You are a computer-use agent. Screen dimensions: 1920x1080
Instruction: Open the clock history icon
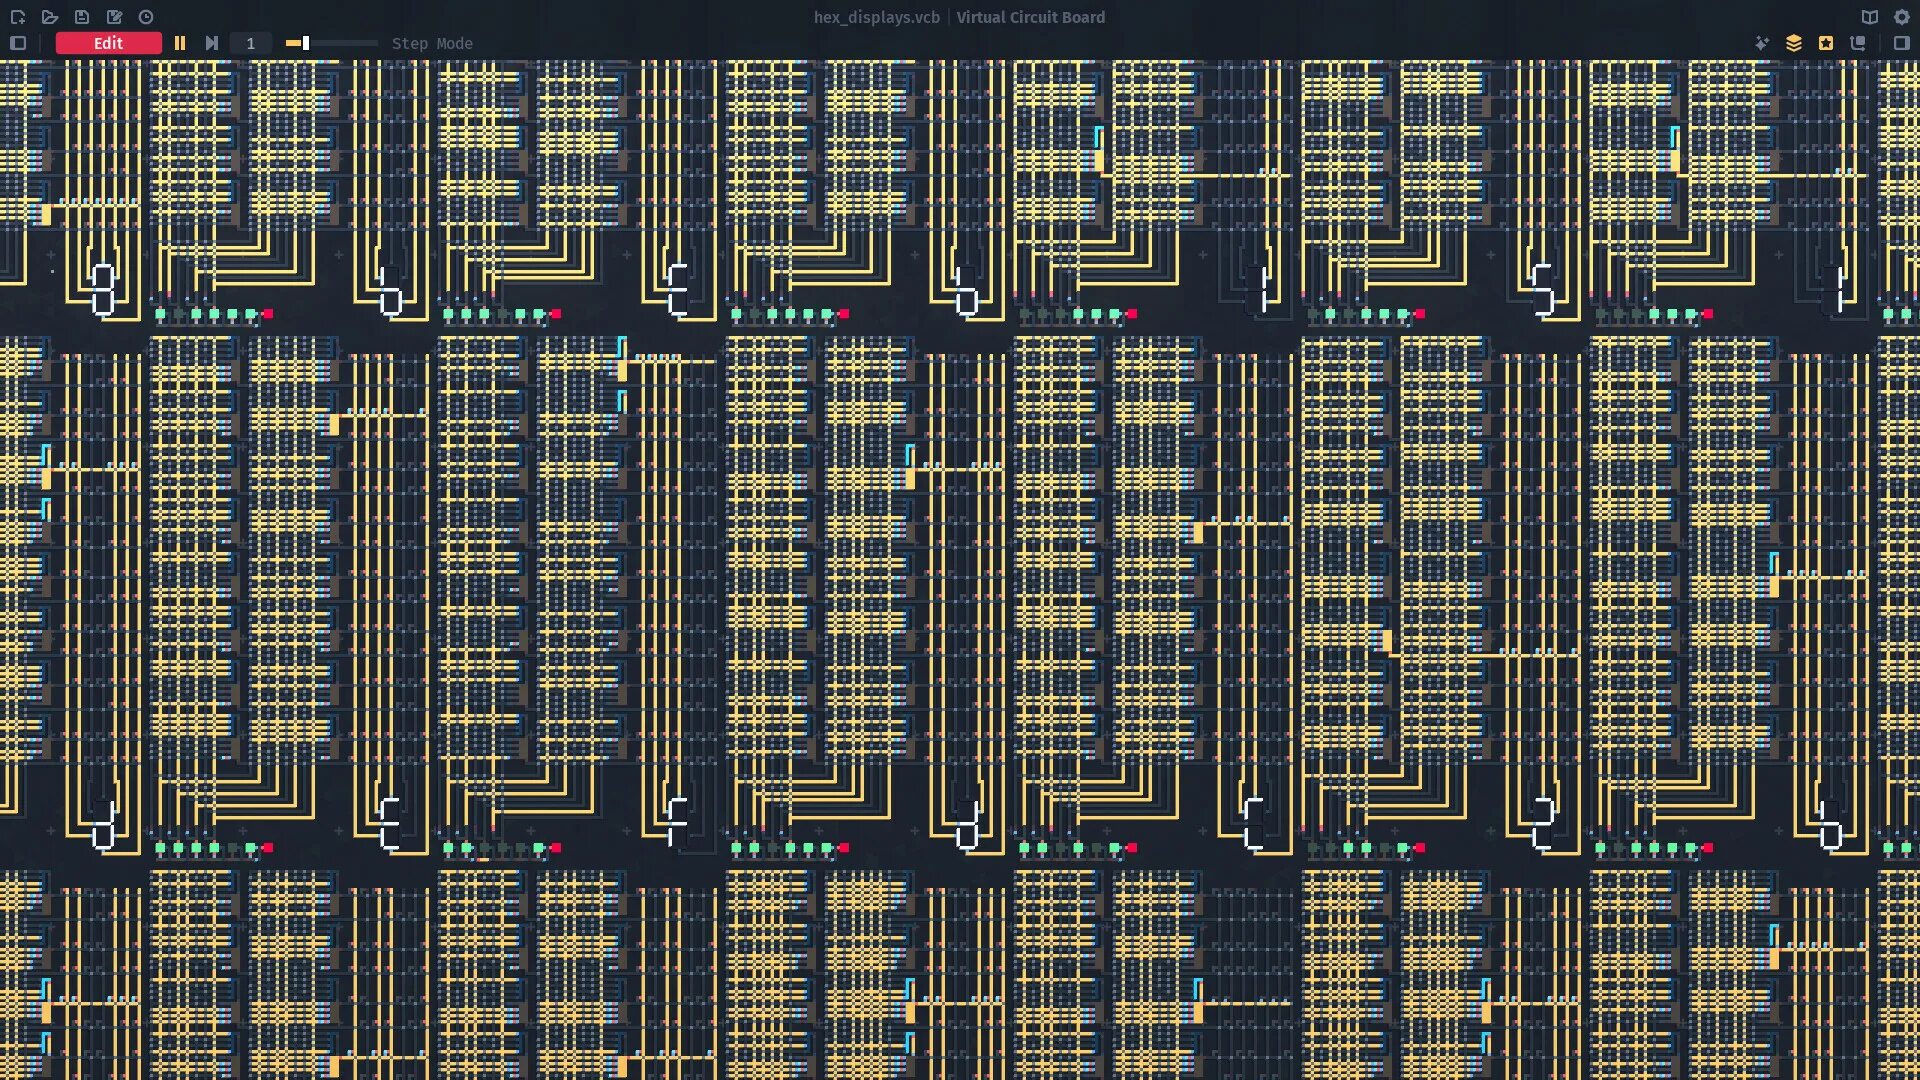(146, 17)
